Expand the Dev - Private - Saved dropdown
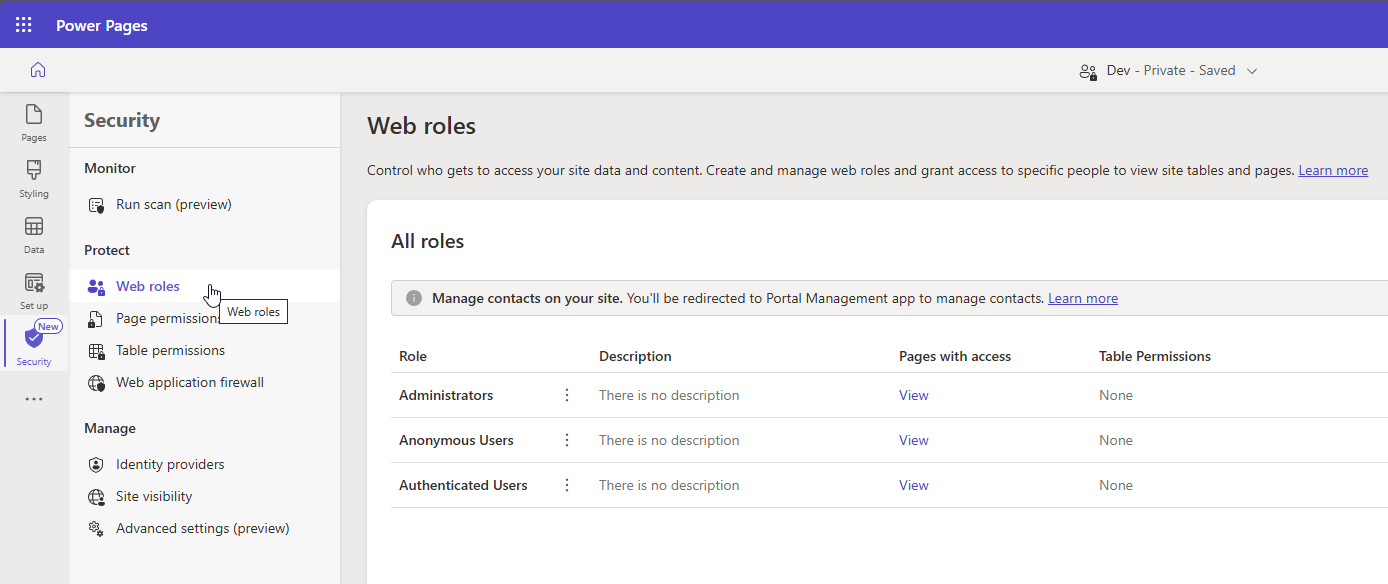Screen dimensions: 1388x584 point(1252,71)
